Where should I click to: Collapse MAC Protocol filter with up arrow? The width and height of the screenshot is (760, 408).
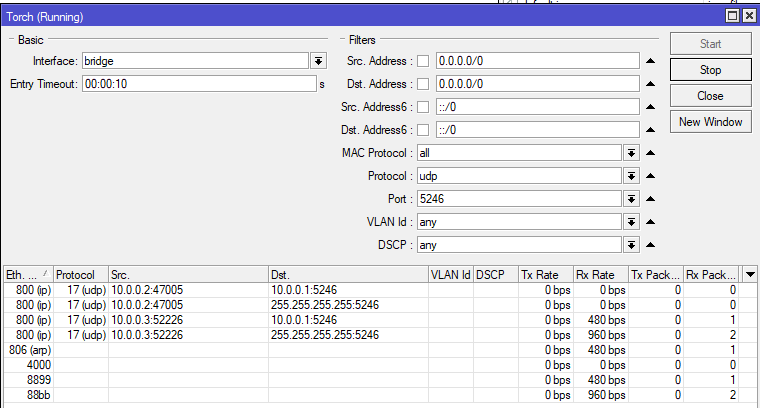pyautogui.click(x=651, y=153)
